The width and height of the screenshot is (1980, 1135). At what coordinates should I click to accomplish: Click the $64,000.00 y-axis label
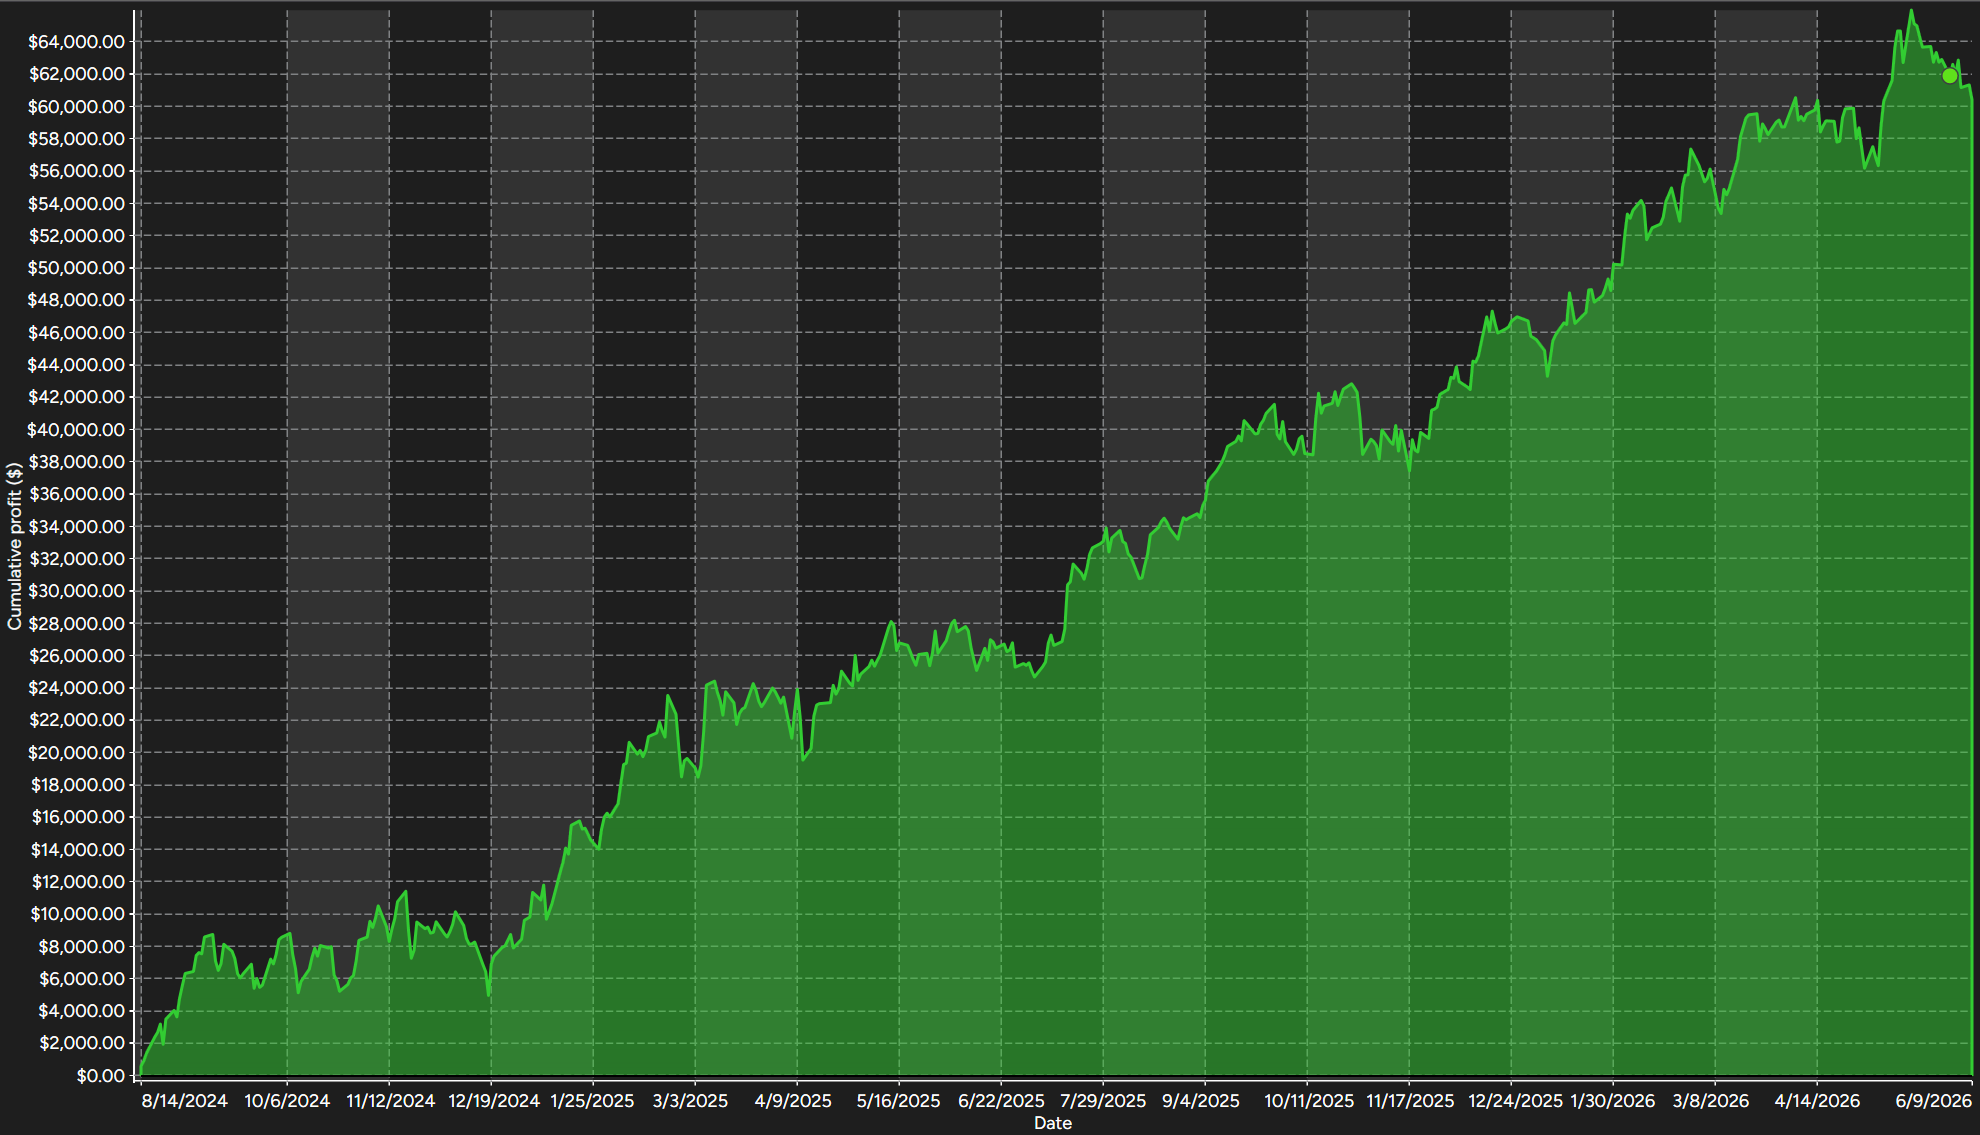point(77,42)
